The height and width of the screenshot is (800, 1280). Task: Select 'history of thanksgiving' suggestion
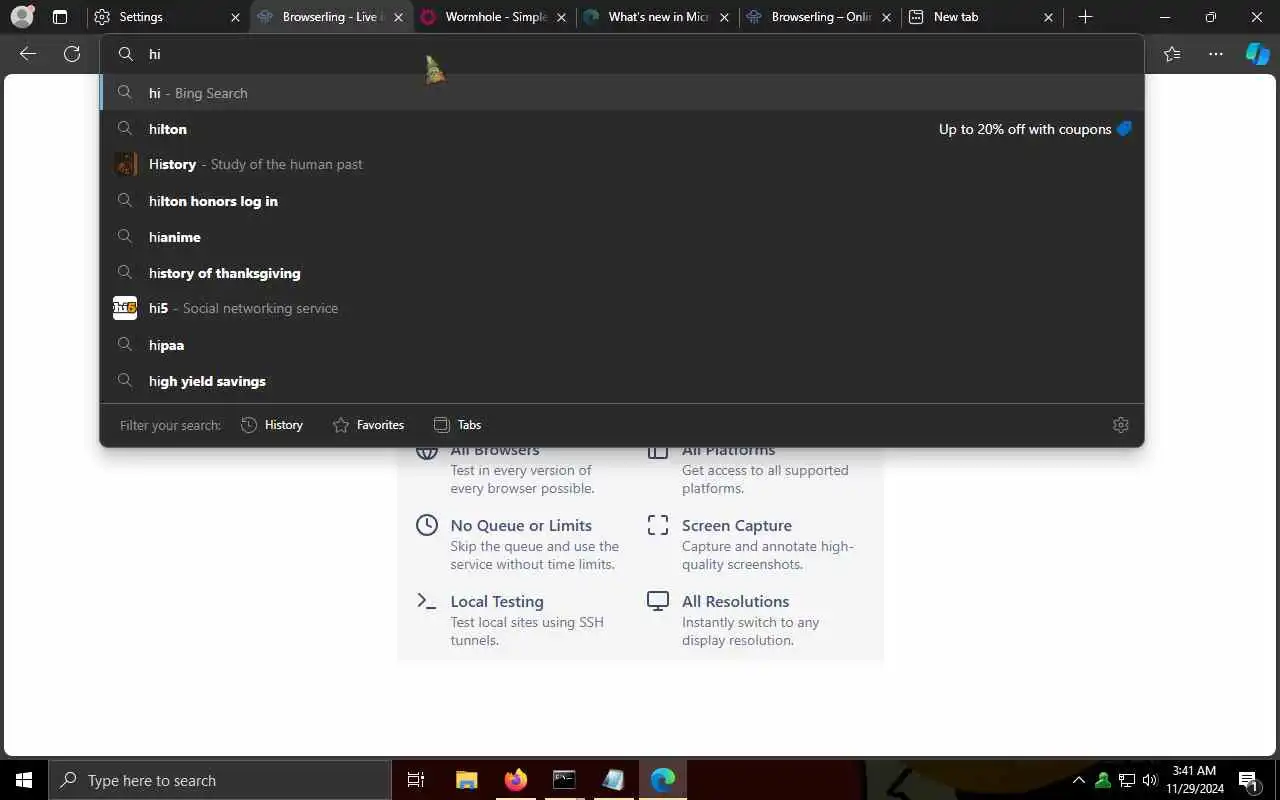click(x=622, y=273)
